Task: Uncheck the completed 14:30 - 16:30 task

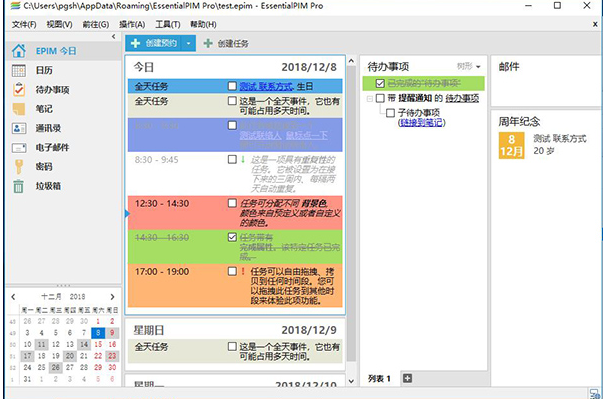Action: click(x=232, y=237)
